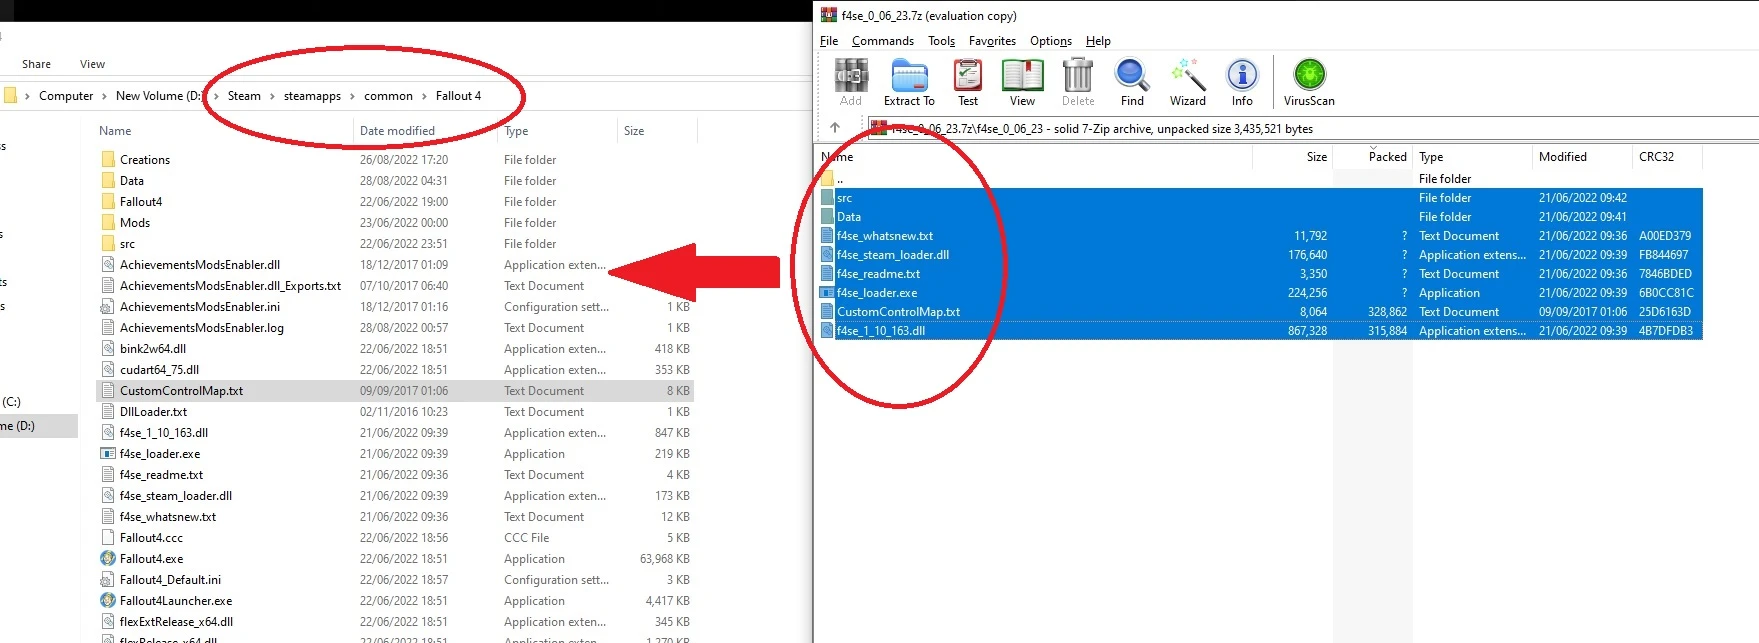Image resolution: width=1759 pixels, height=643 pixels.
Task: Select the Fallout4.exe application icon
Action: tap(108, 558)
